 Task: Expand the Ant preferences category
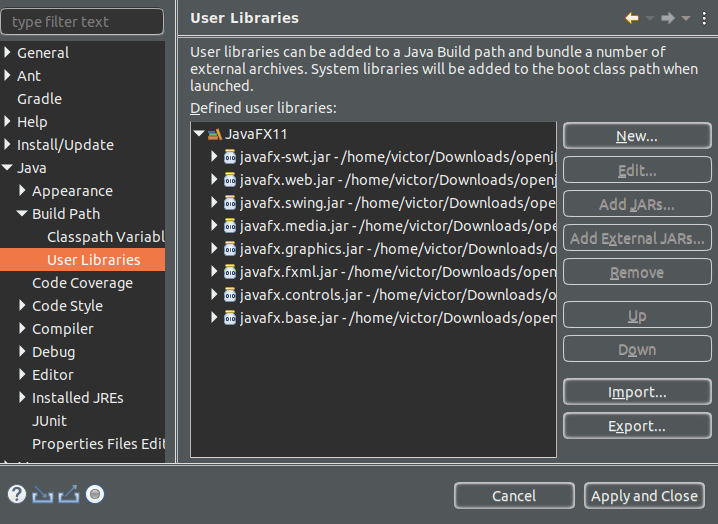click(x=7, y=75)
